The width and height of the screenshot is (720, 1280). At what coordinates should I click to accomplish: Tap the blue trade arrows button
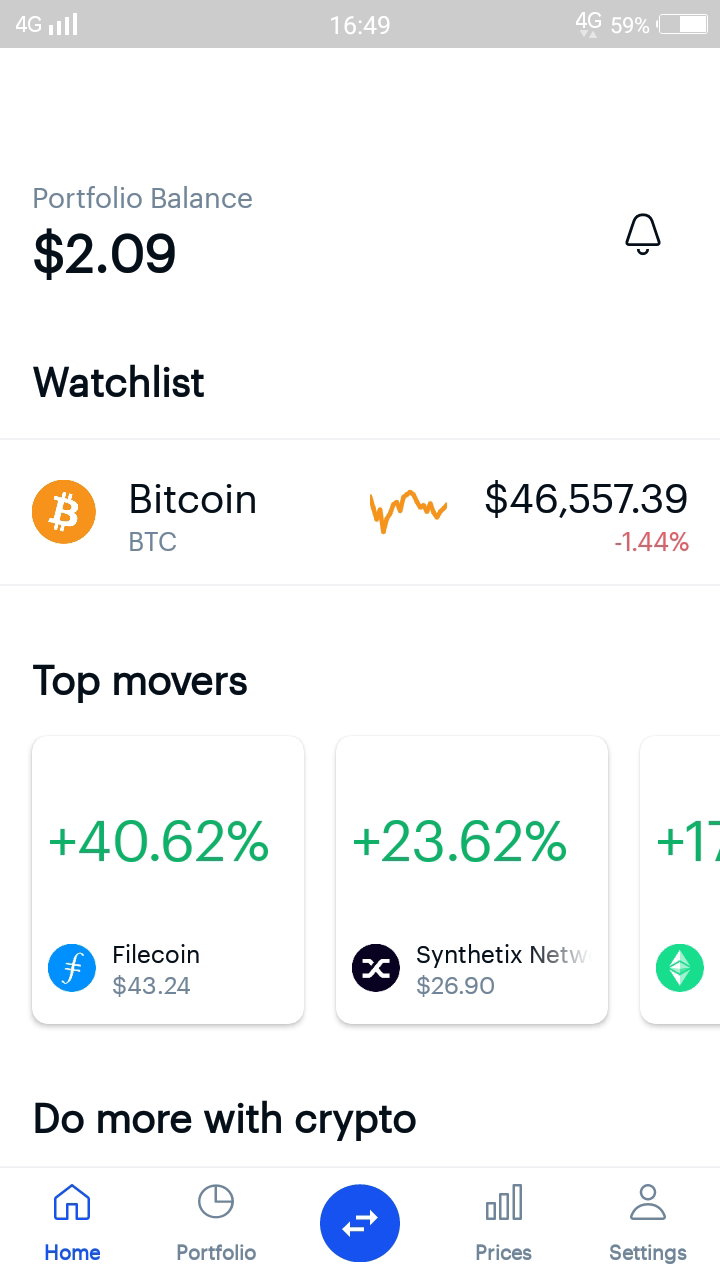[360, 1223]
